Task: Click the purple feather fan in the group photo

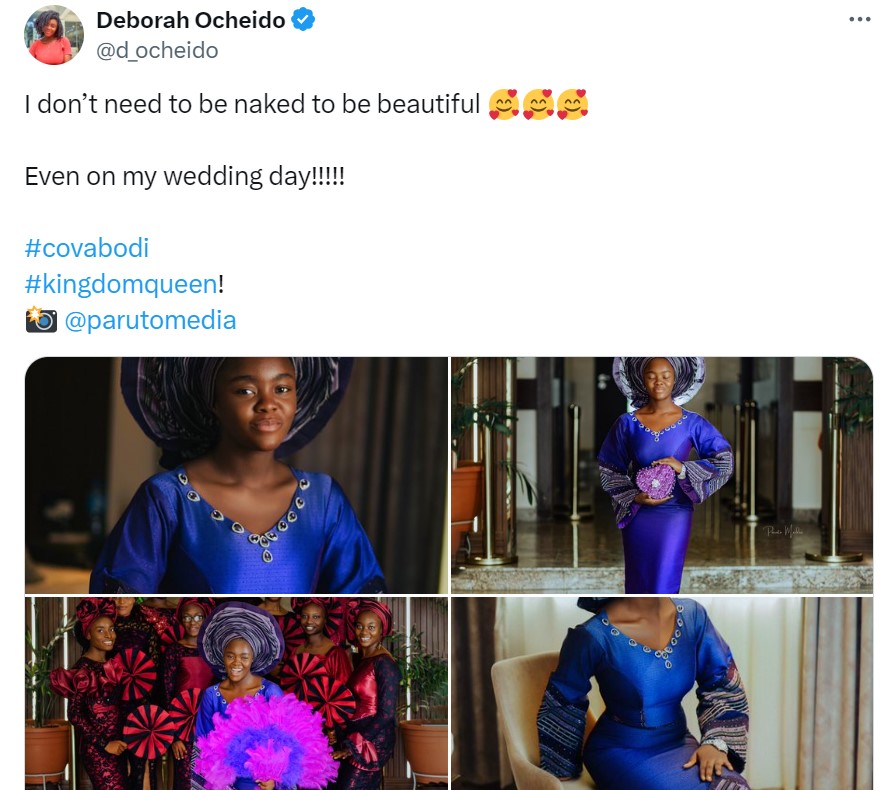Action: (x=264, y=742)
